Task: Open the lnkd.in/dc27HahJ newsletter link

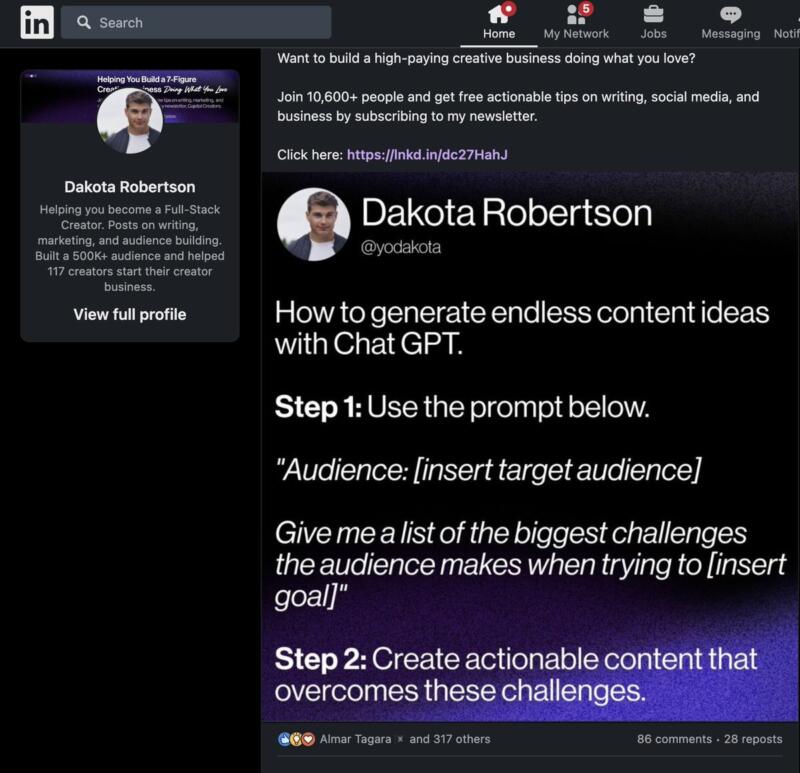Action: (428, 155)
